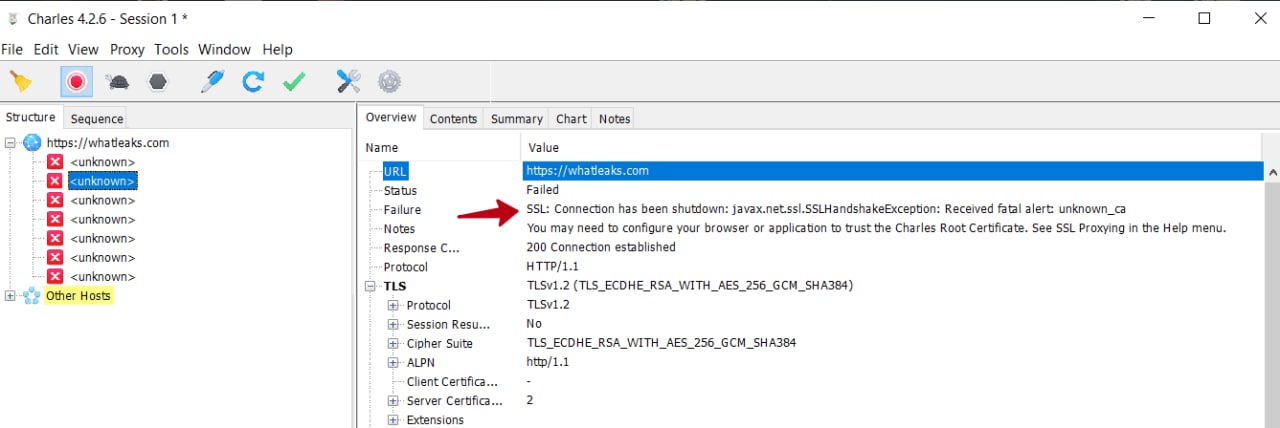The height and width of the screenshot is (428, 1280).
Task: Expand the TLS Protocol row
Action: 393,305
